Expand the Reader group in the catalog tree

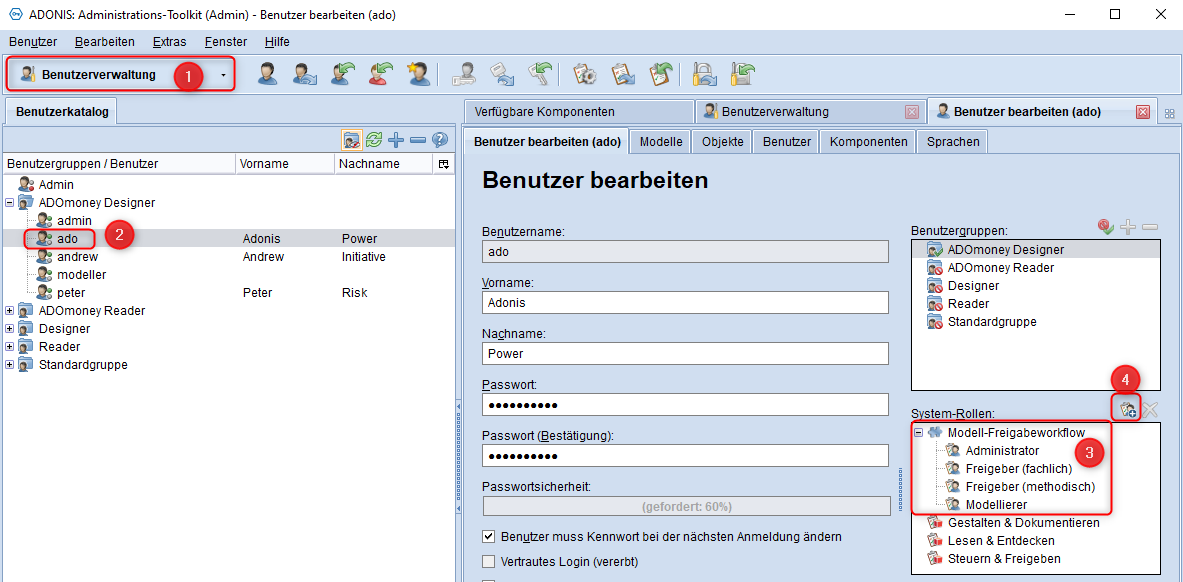pyautogui.click(x=9, y=346)
